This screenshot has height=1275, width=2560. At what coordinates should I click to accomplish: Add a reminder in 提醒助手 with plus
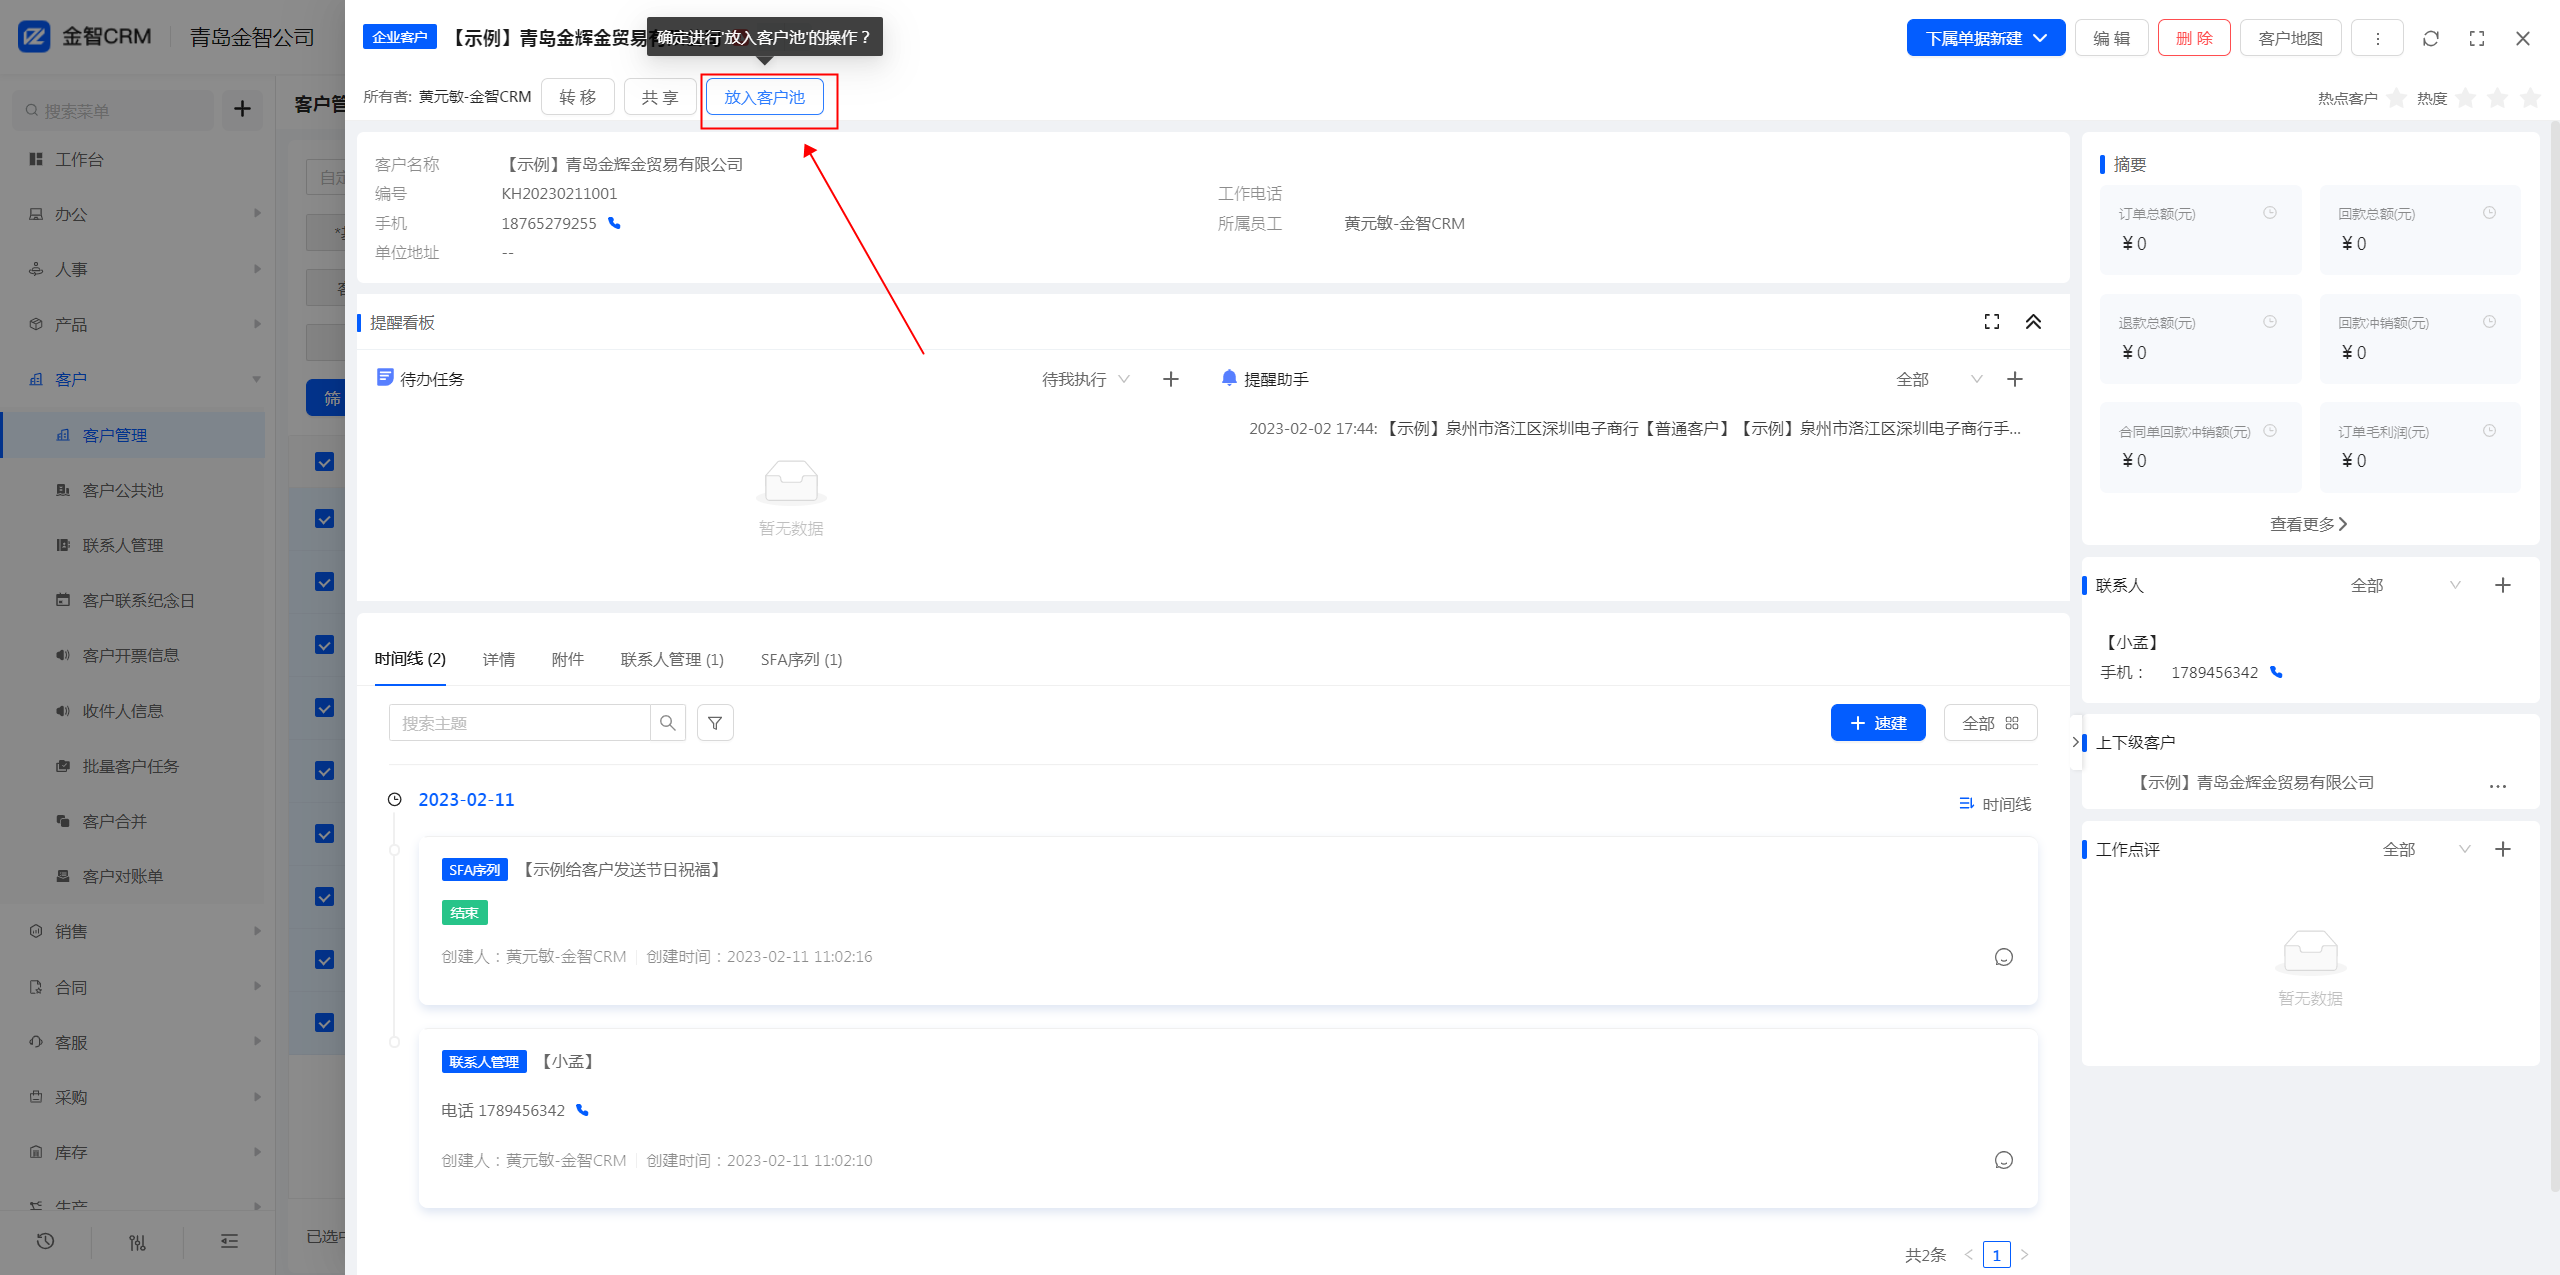coord(2015,379)
